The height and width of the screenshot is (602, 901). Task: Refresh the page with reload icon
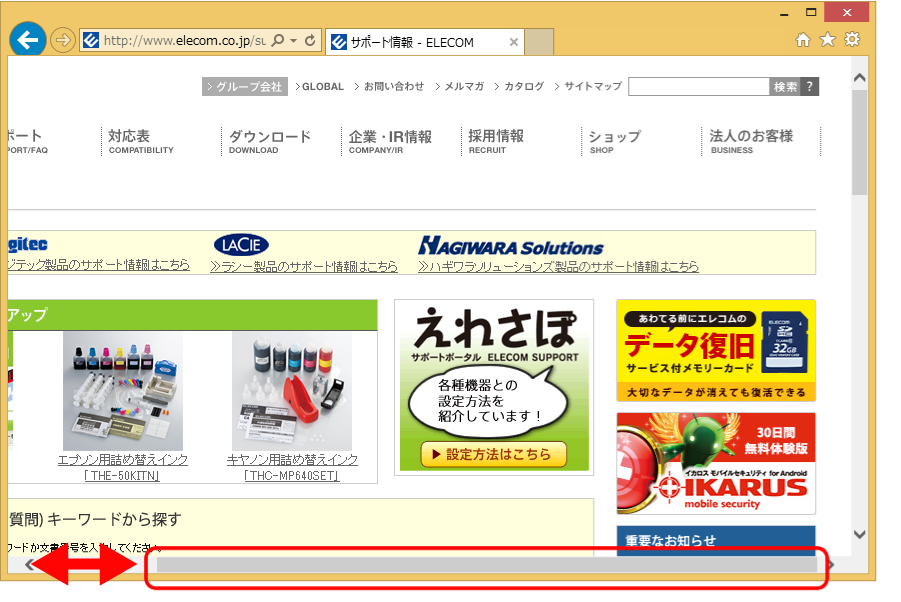point(310,40)
